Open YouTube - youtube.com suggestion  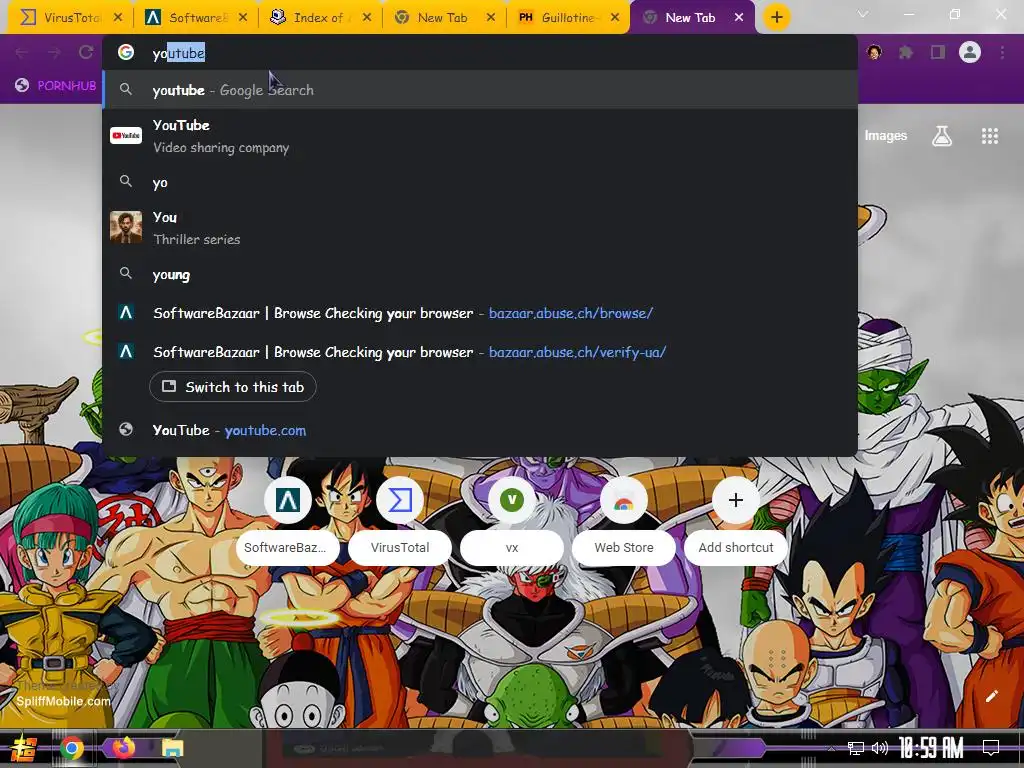pos(479,430)
